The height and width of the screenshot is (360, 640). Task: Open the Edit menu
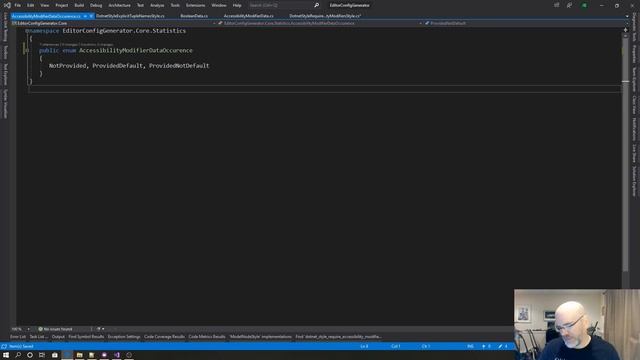click(x=31, y=5)
